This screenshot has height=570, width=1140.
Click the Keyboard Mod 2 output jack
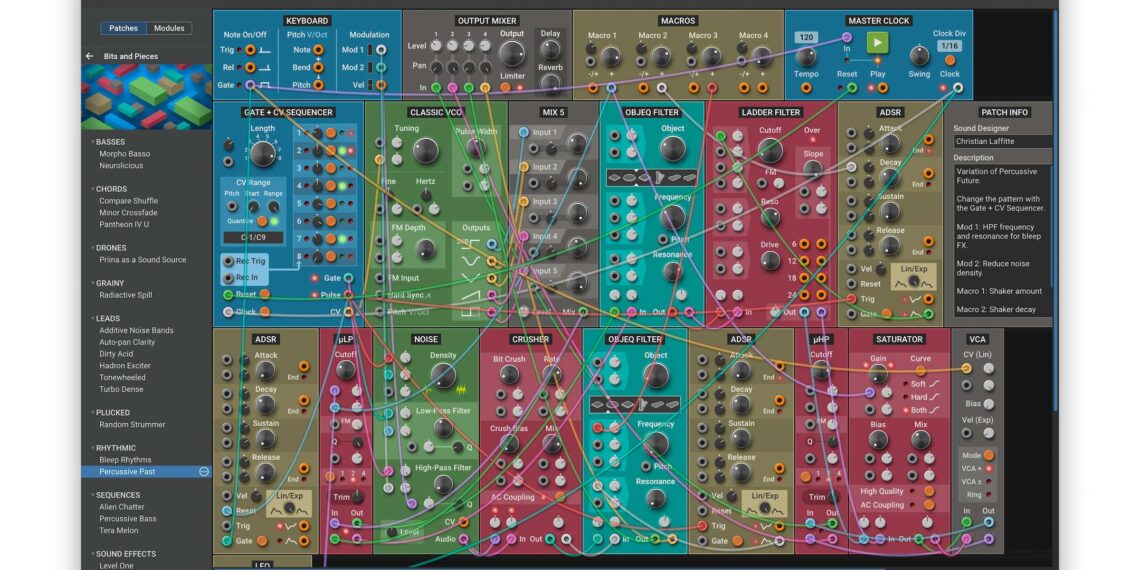pyautogui.click(x=381, y=68)
